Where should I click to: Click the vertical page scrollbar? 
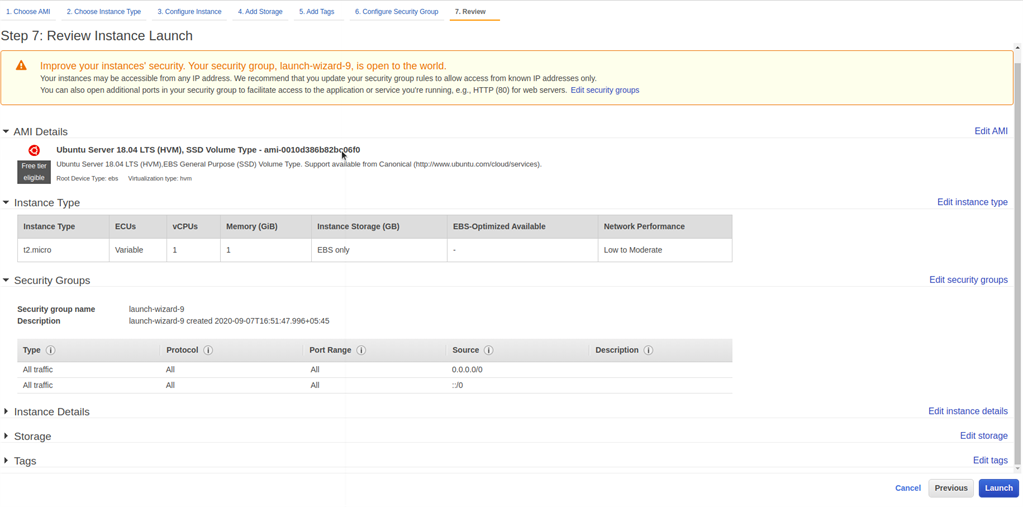tap(1018, 250)
